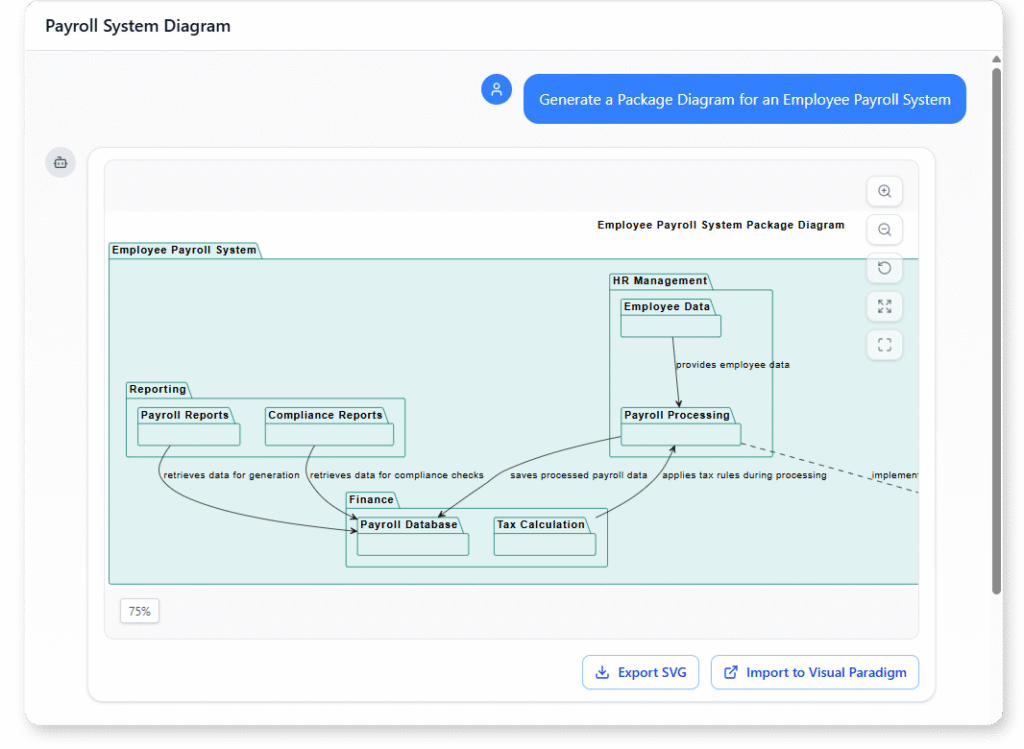Select the Tax Calculation package
1024x749 pixels.
540,524
